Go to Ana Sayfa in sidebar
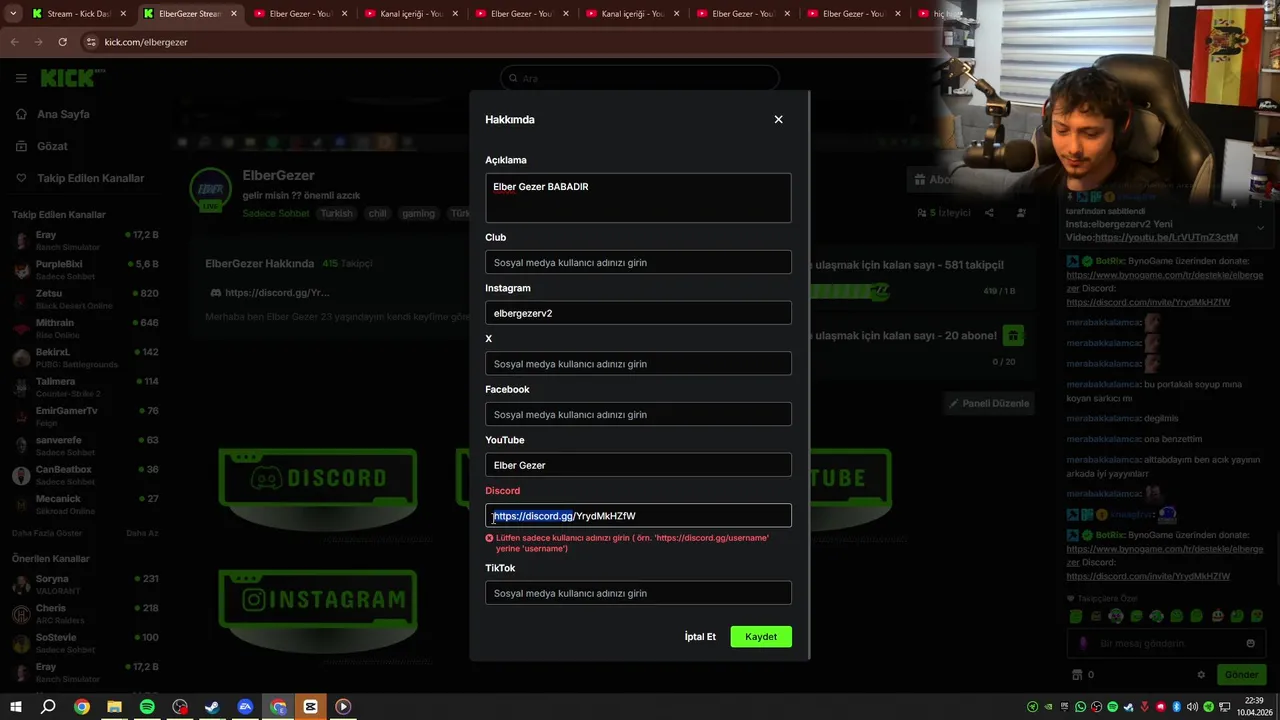The height and width of the screenshot is (720, 1280). click(x=63, y=114)
